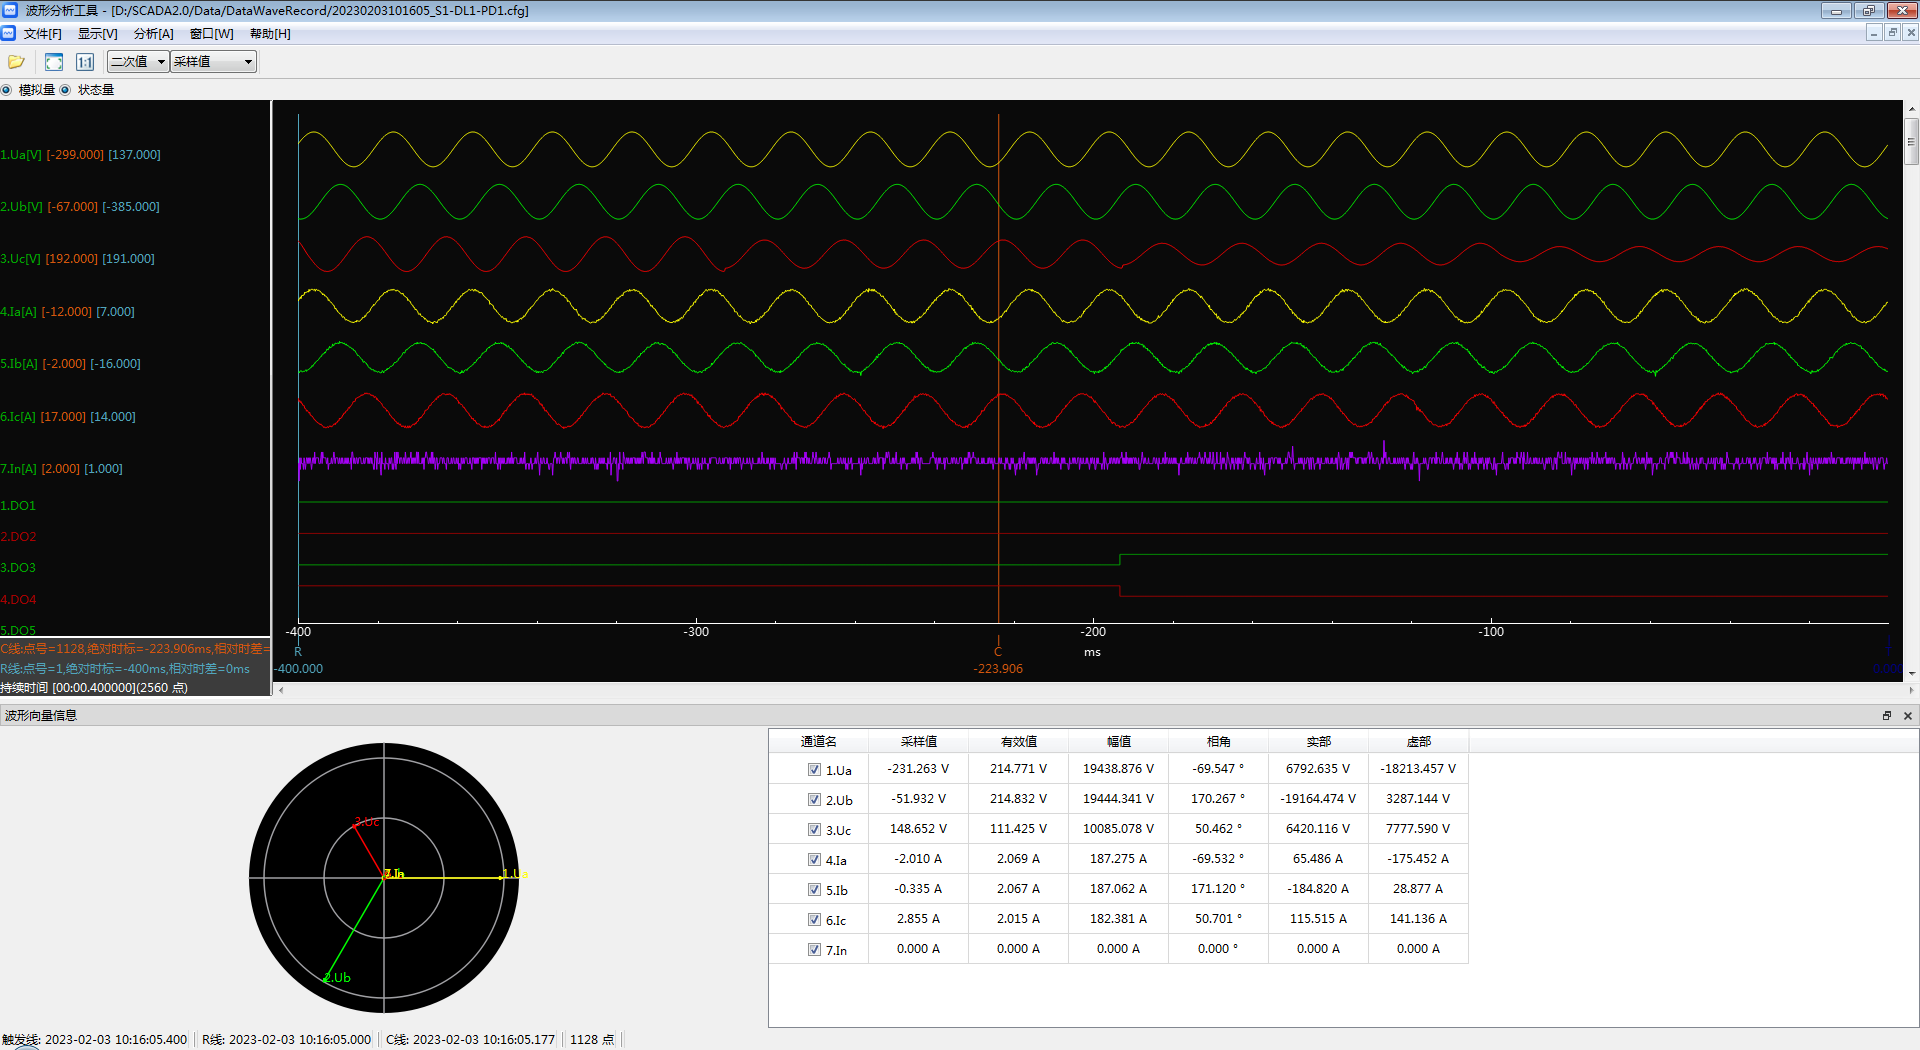Click the 1:1 original scale icon
1920x1050 pixels.
point(85,62)
